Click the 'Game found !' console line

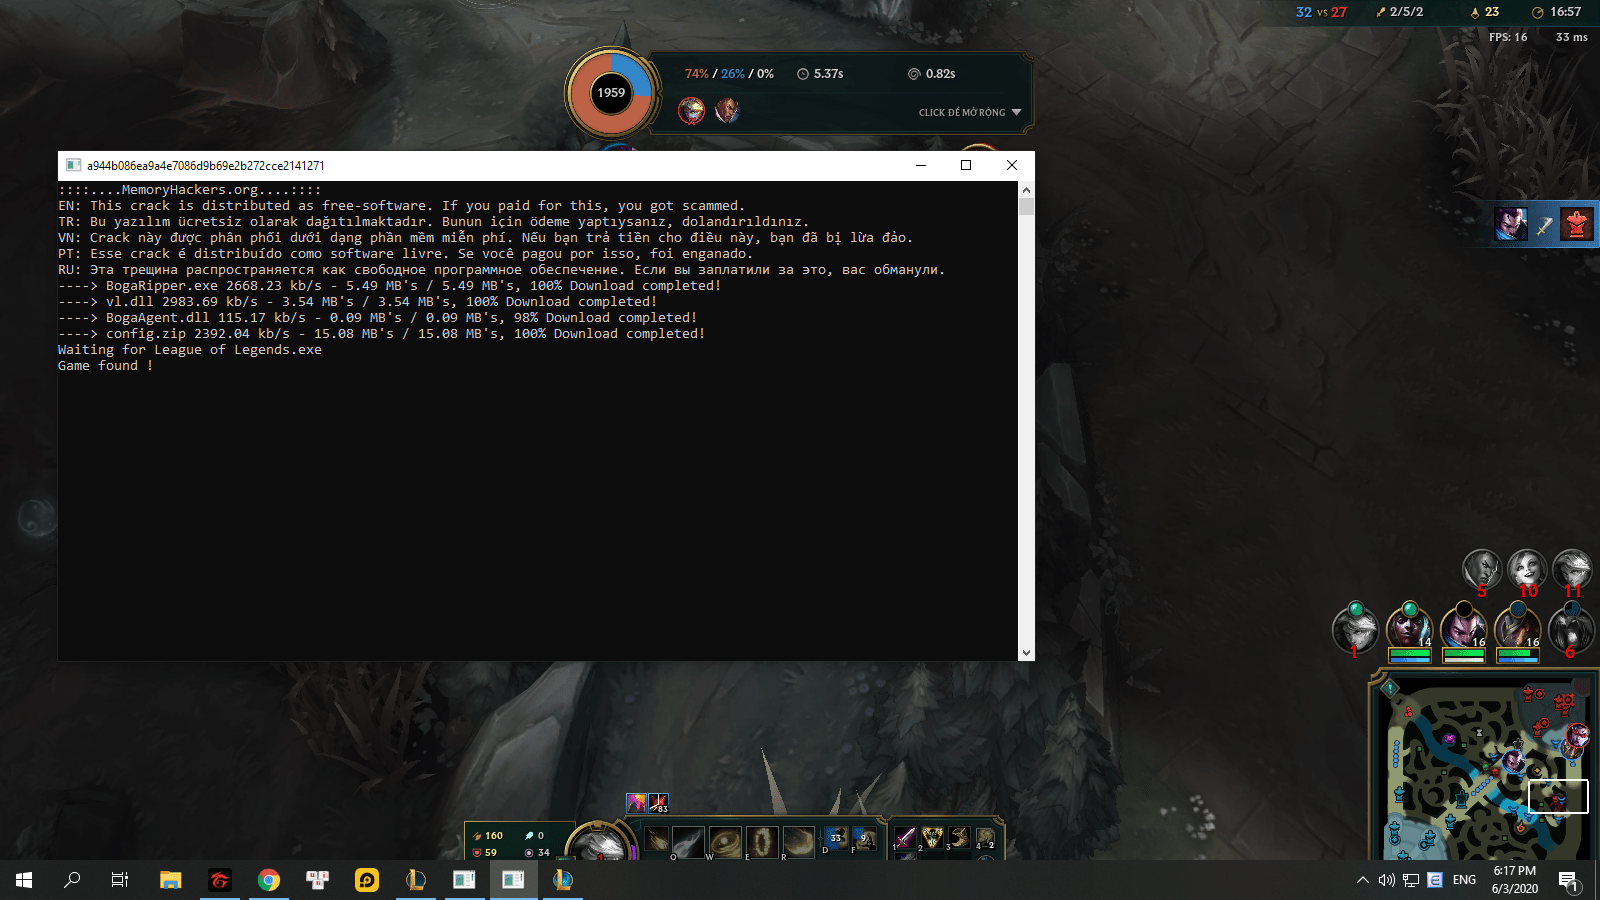click(106, 366)
